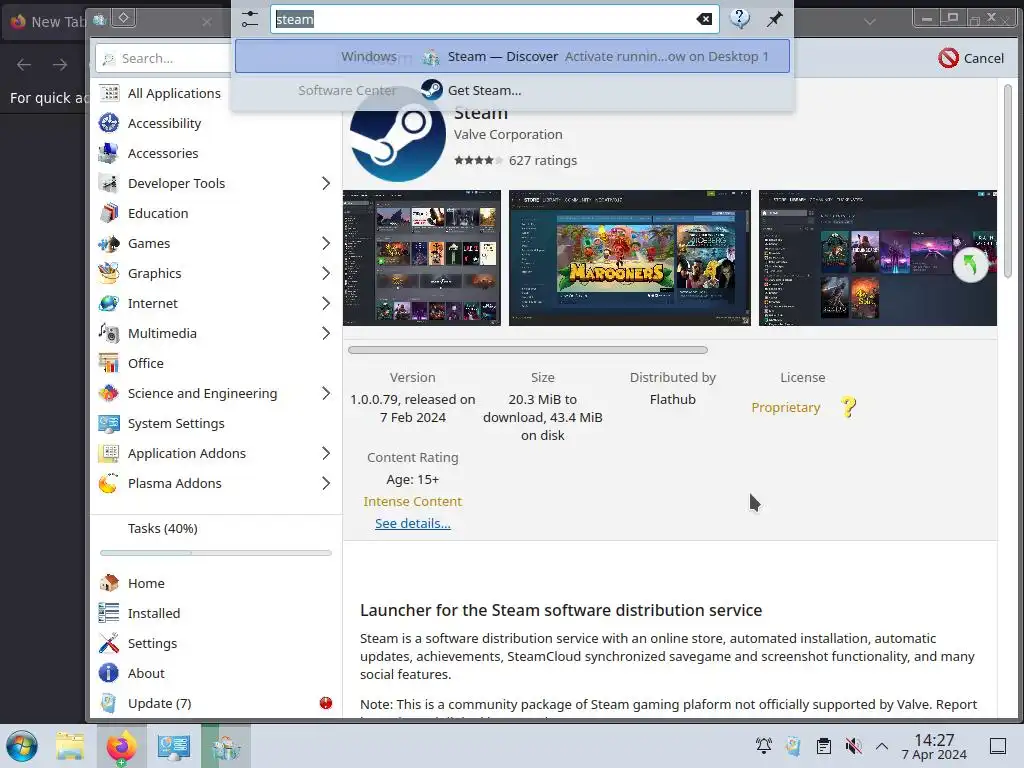Expand the Graphics subcategories arrow
The width and height of the screenshot is (1024, 768).
(326, 273)
